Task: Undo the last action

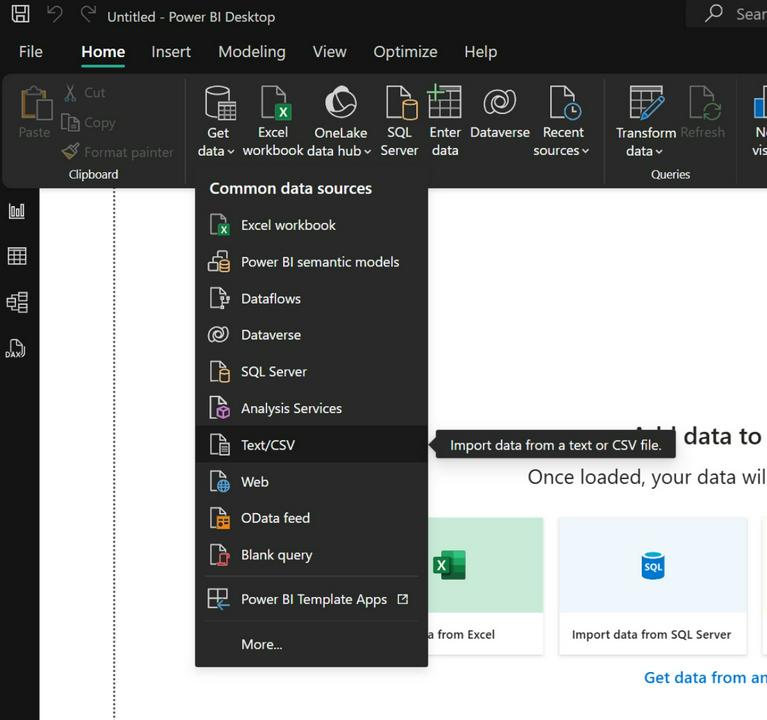Action: pos(55,14)
